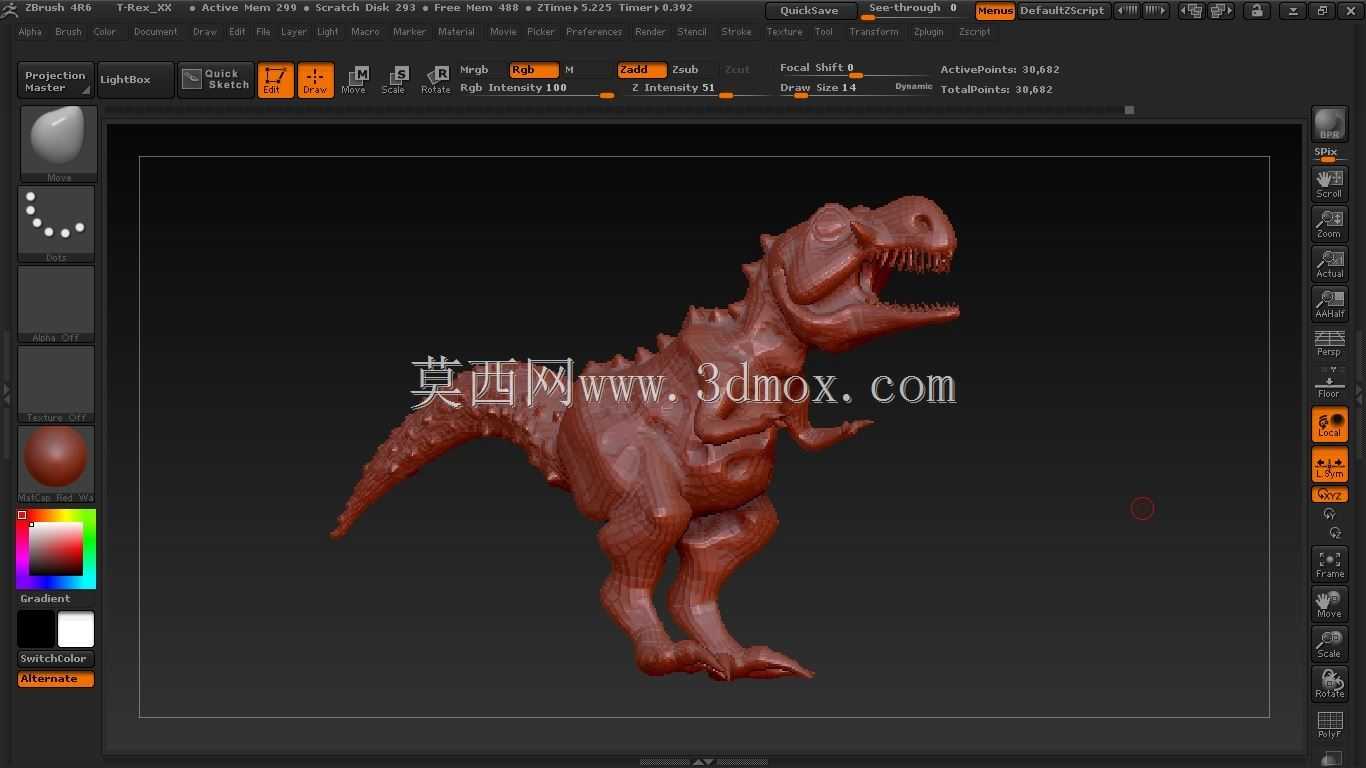Select the white main color swatch
The height and width of the screenshot is (768, 1366).
click(x=76, y=629)
